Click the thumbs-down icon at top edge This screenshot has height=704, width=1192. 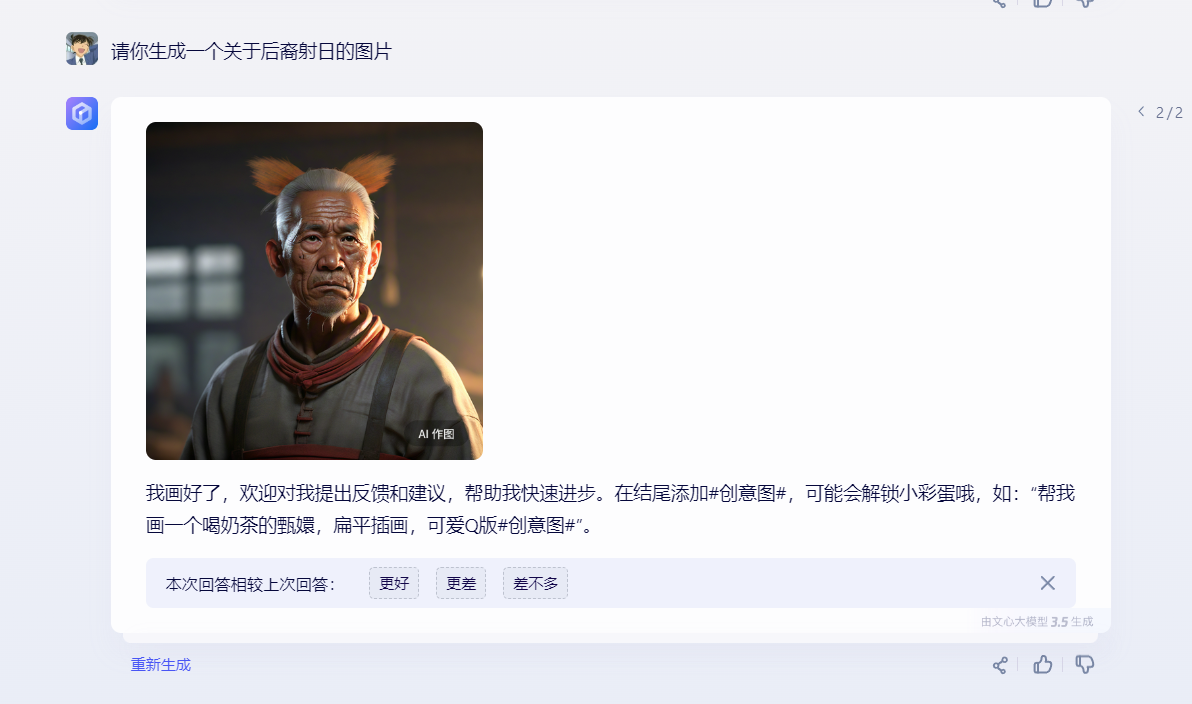[1085, 3]
